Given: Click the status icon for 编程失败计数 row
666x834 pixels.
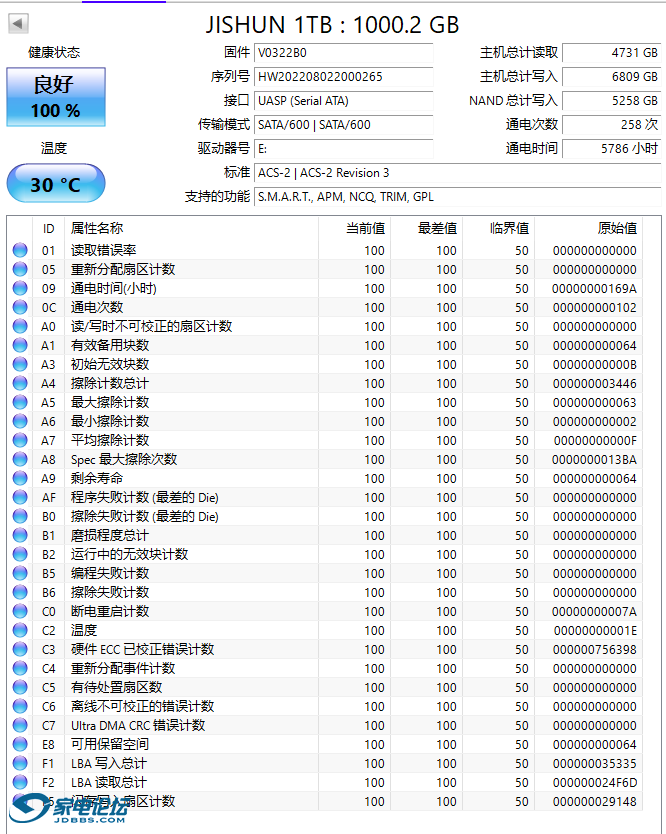Looking at the screenshot, I should tap(20, 573).
